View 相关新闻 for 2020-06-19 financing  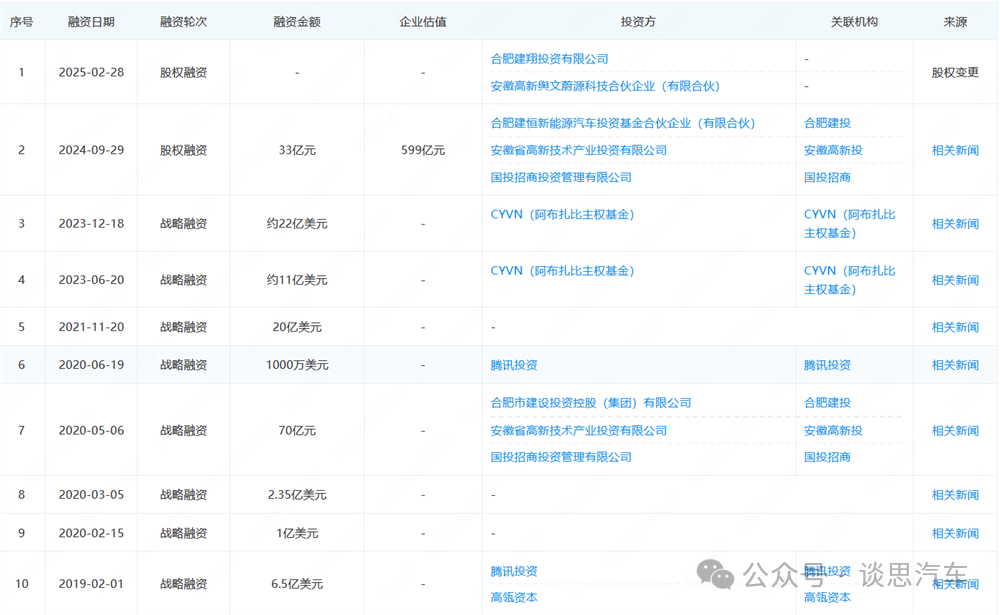[x=955, y=365]
